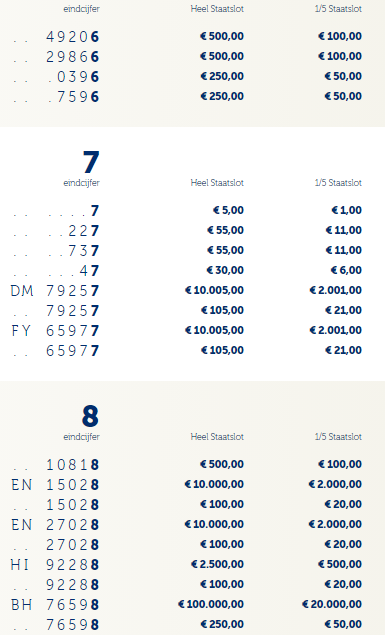Click the large 7 eindcijfer heading
385x635 pixels.
tap(91, 162)
